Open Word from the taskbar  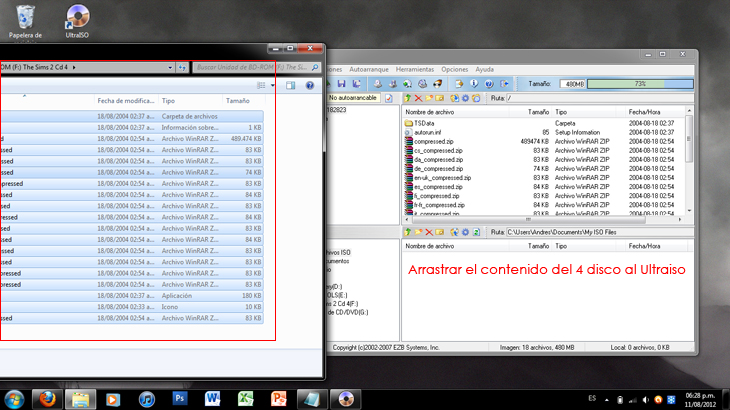click(212, 399)
